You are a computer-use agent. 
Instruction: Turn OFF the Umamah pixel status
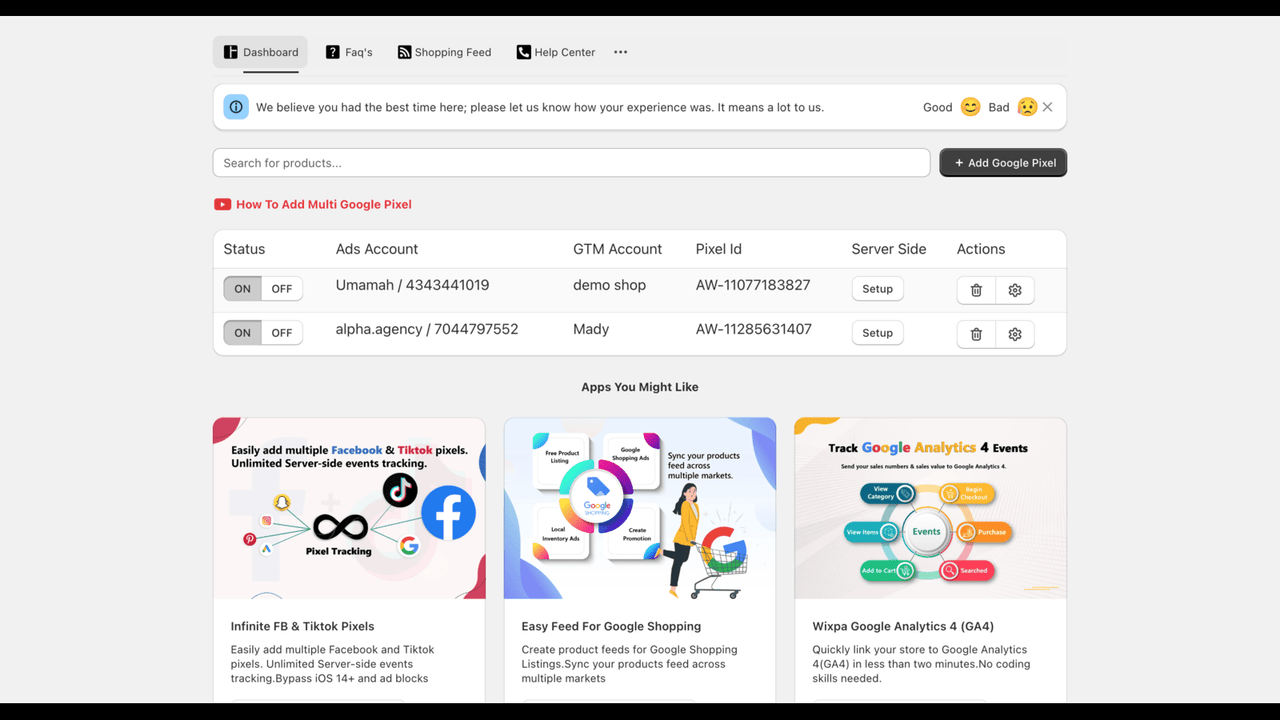[282, 289]
